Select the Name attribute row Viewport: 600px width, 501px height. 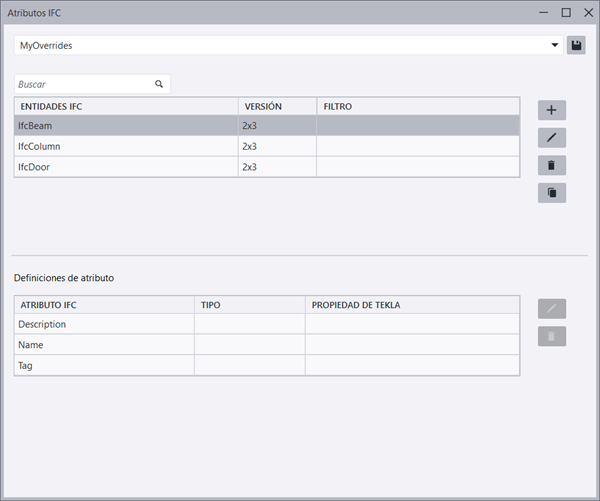(267, 345)
